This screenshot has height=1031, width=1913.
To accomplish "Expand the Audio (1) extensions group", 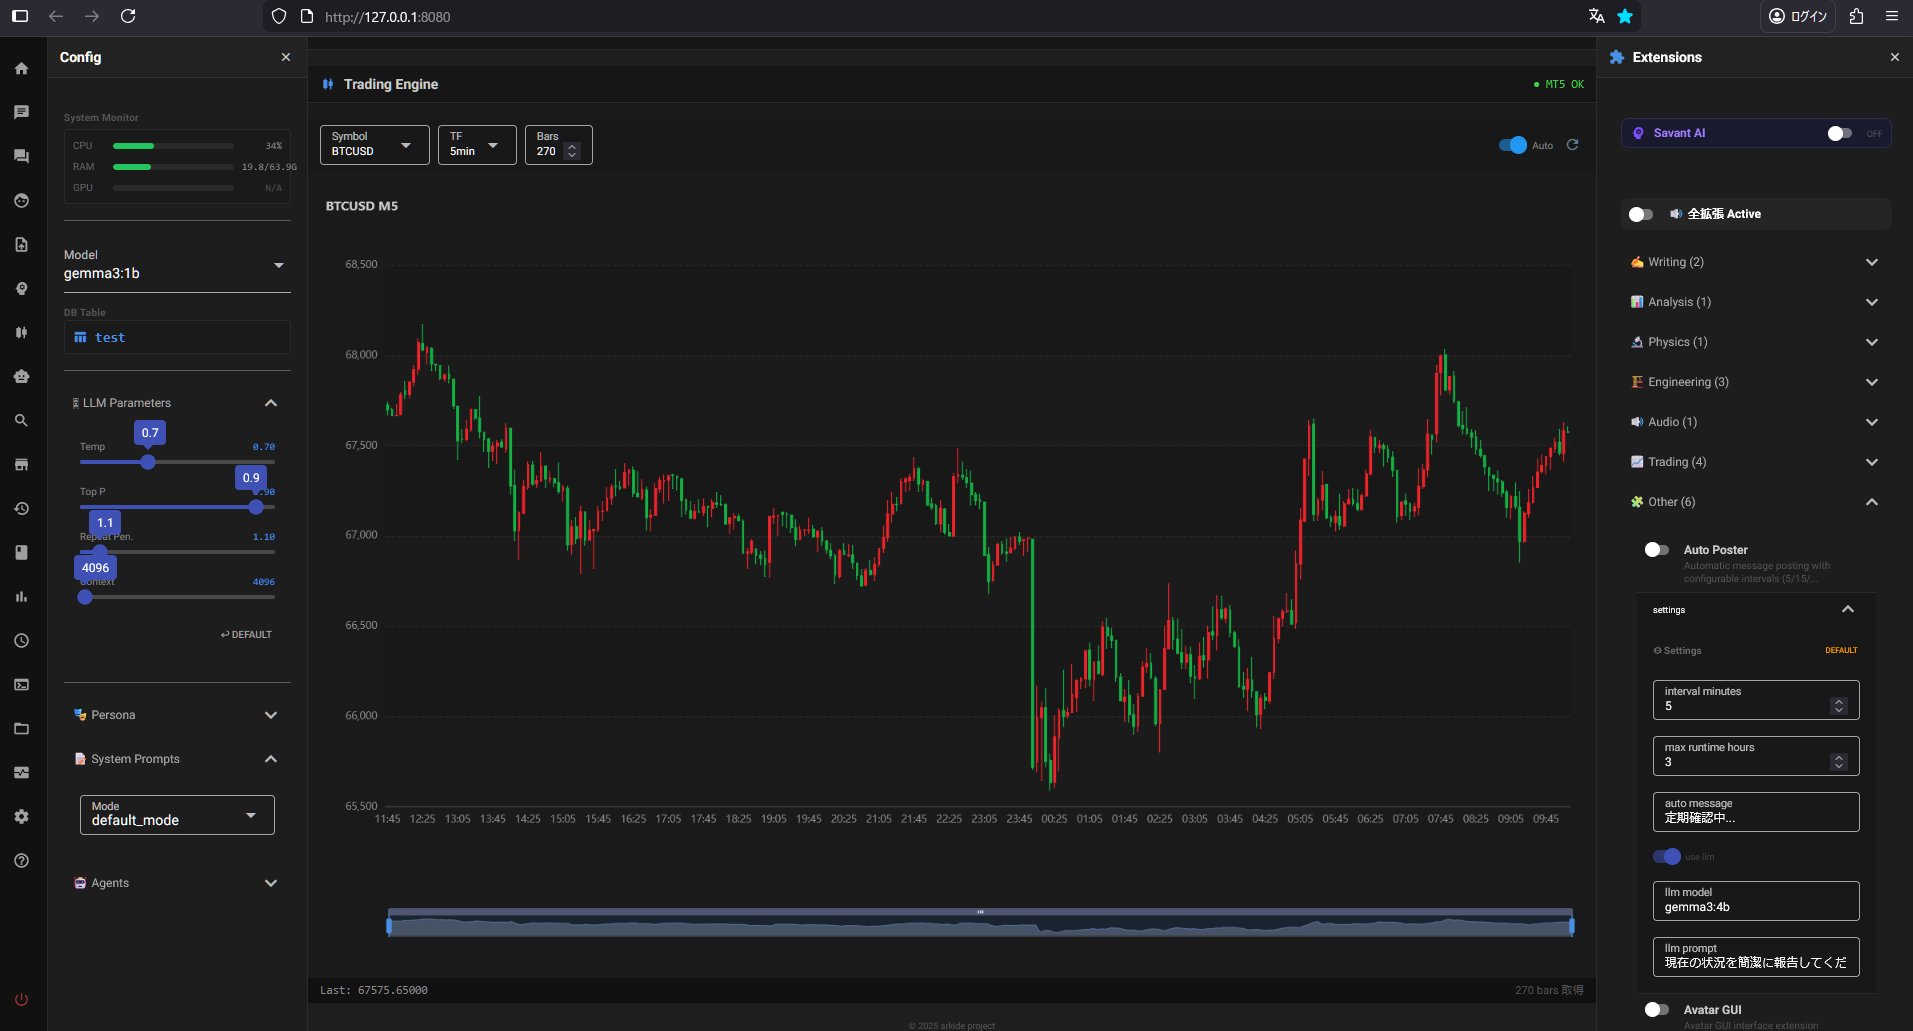I will point(1755,422).
